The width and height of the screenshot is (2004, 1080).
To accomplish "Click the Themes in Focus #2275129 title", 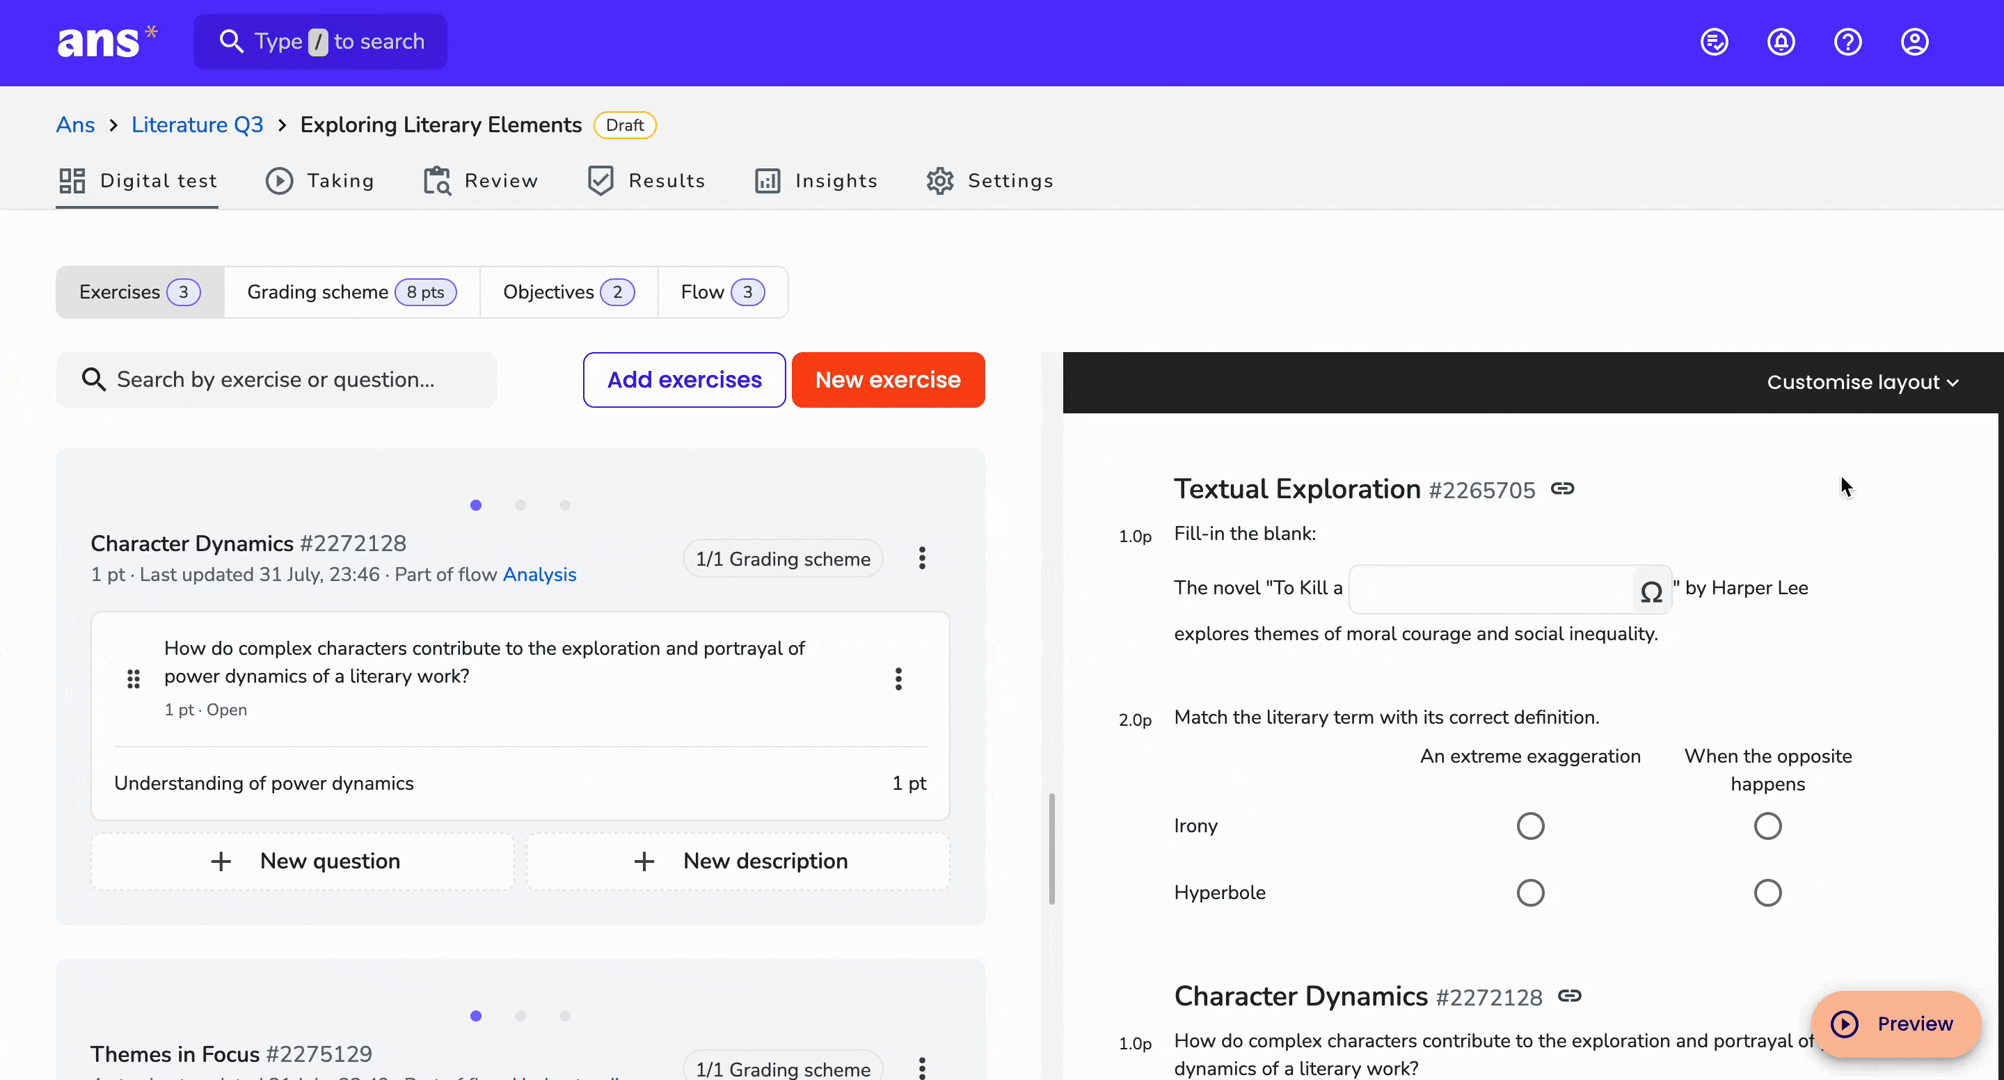I will [231, 1055].
